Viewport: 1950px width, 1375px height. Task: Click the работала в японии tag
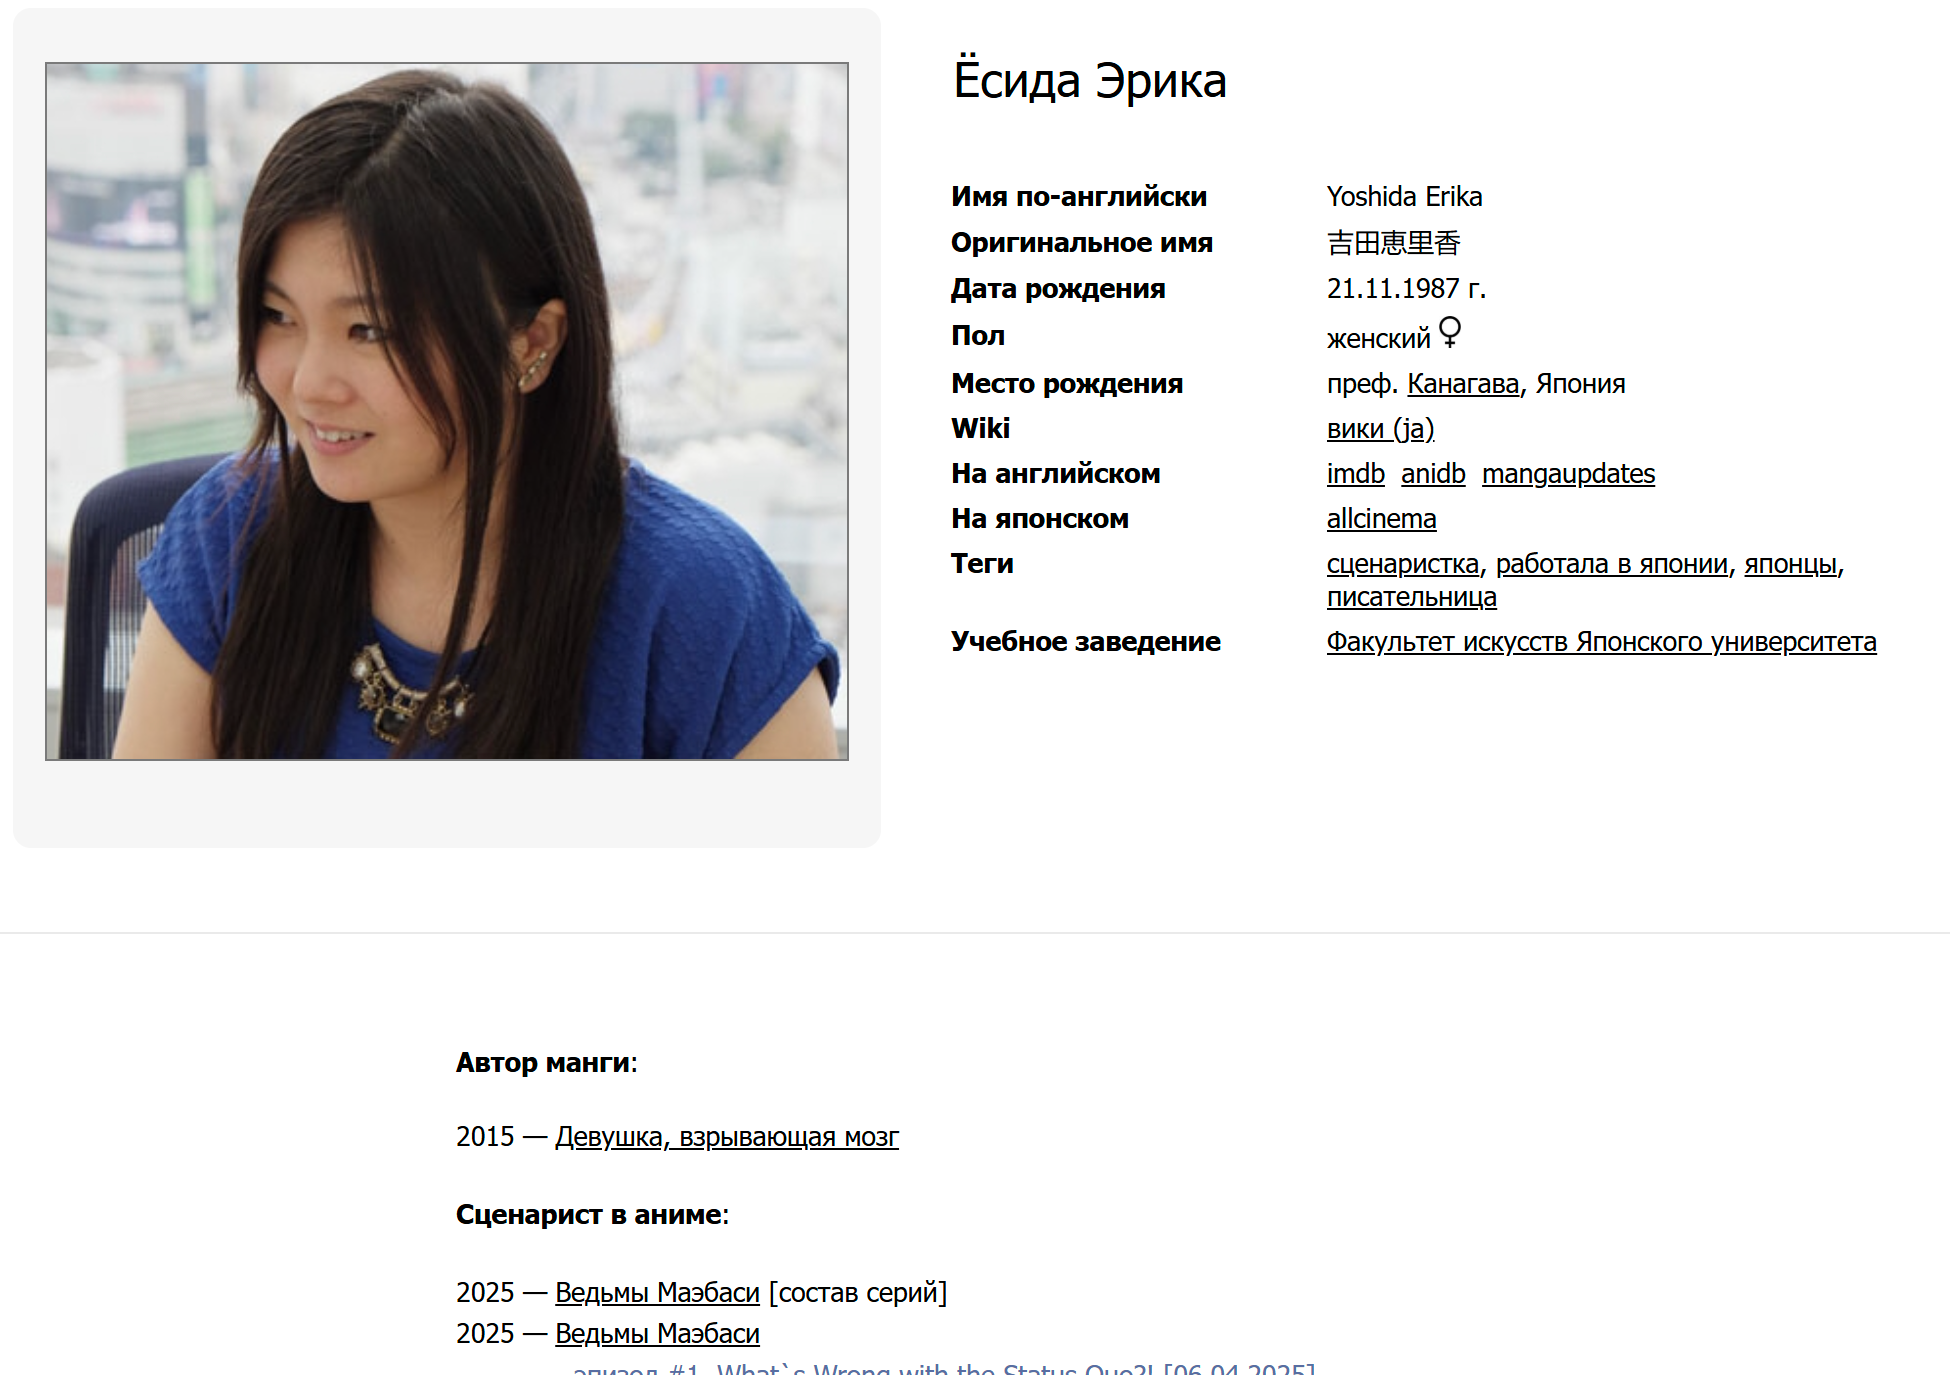[x=1611, y=564]
